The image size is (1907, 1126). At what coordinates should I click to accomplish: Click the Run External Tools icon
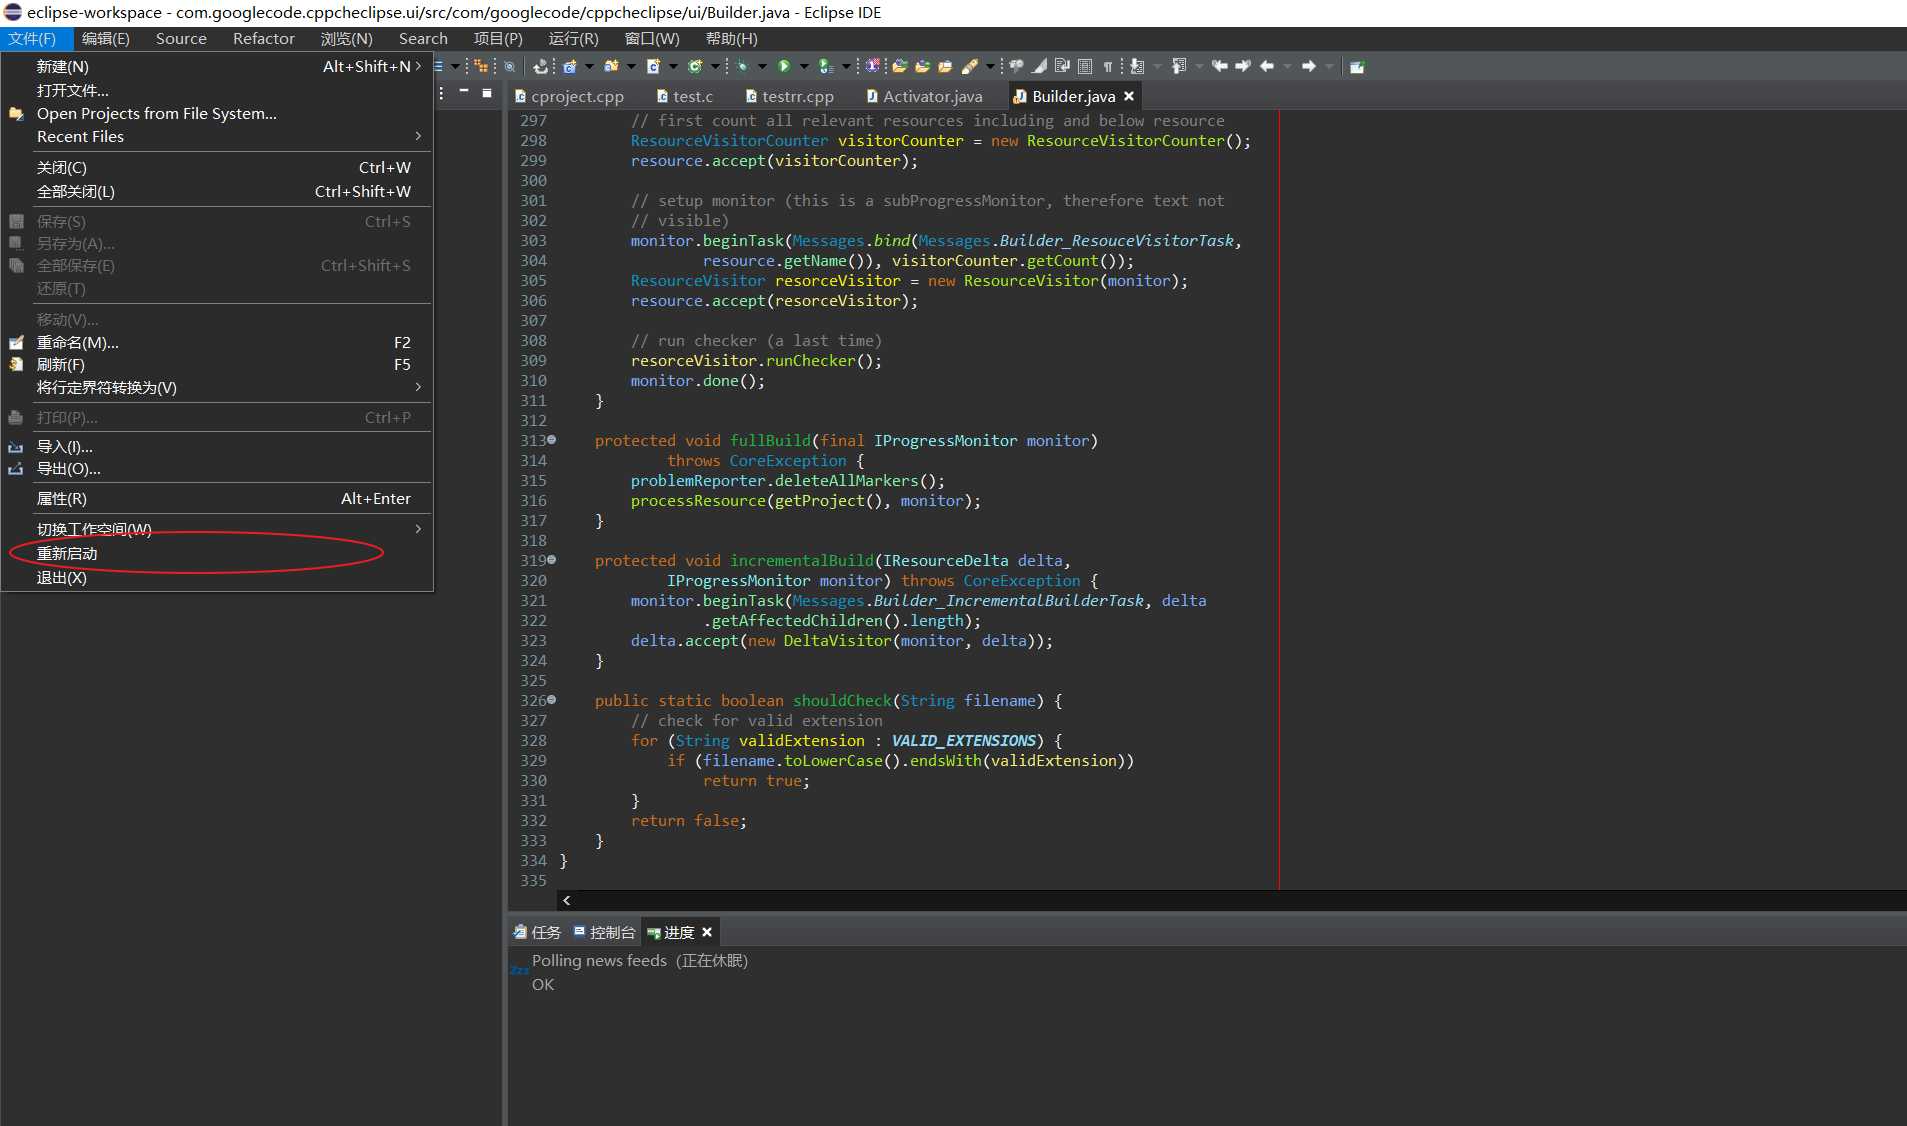826,66
